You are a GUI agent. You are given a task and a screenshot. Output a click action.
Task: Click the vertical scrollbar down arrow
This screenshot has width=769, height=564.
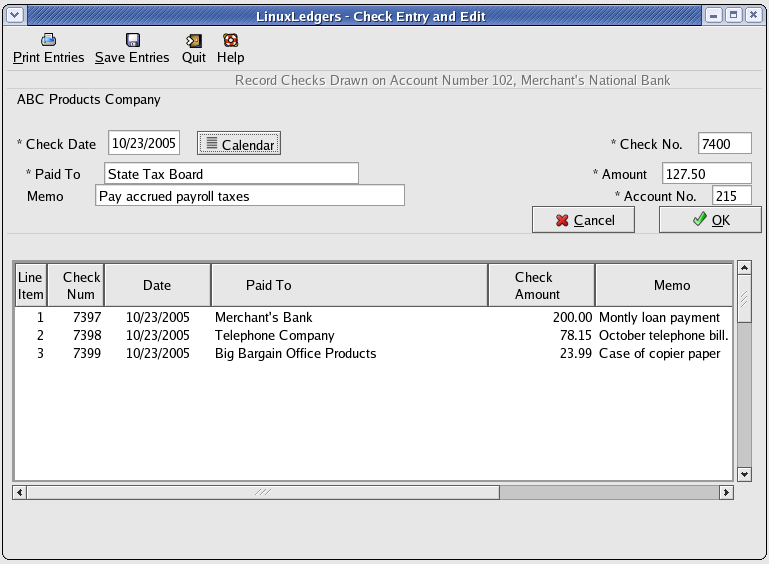point(743,473)
